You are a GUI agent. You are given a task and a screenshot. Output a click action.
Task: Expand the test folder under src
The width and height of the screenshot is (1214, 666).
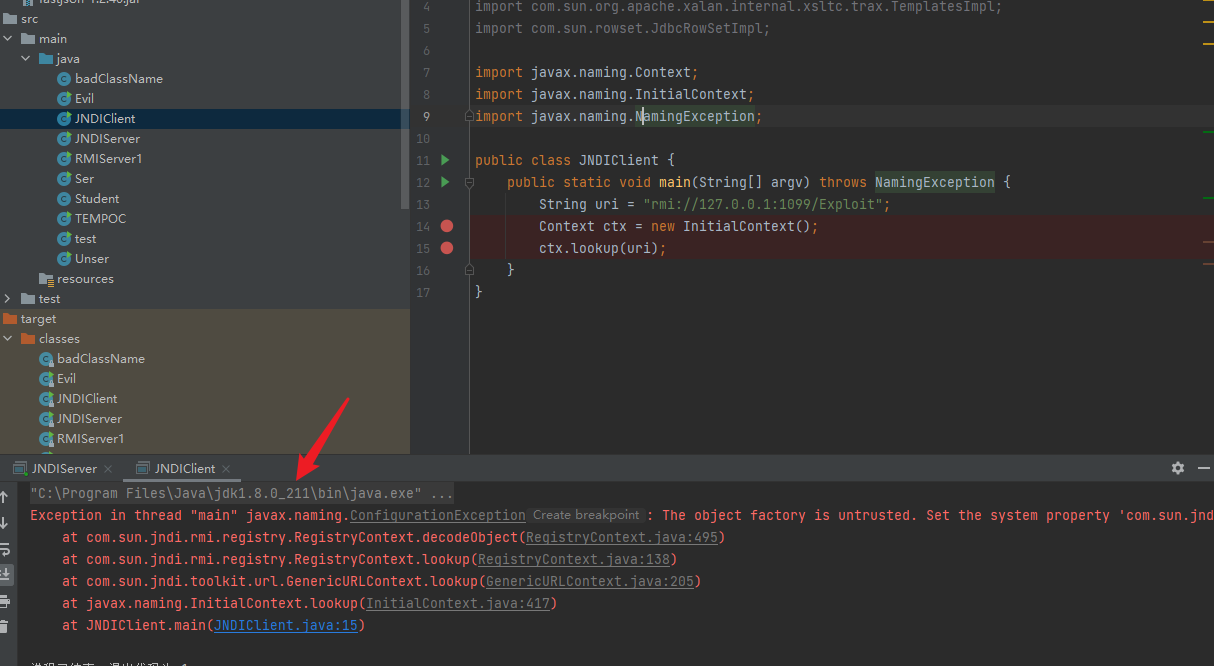point(8,298)
